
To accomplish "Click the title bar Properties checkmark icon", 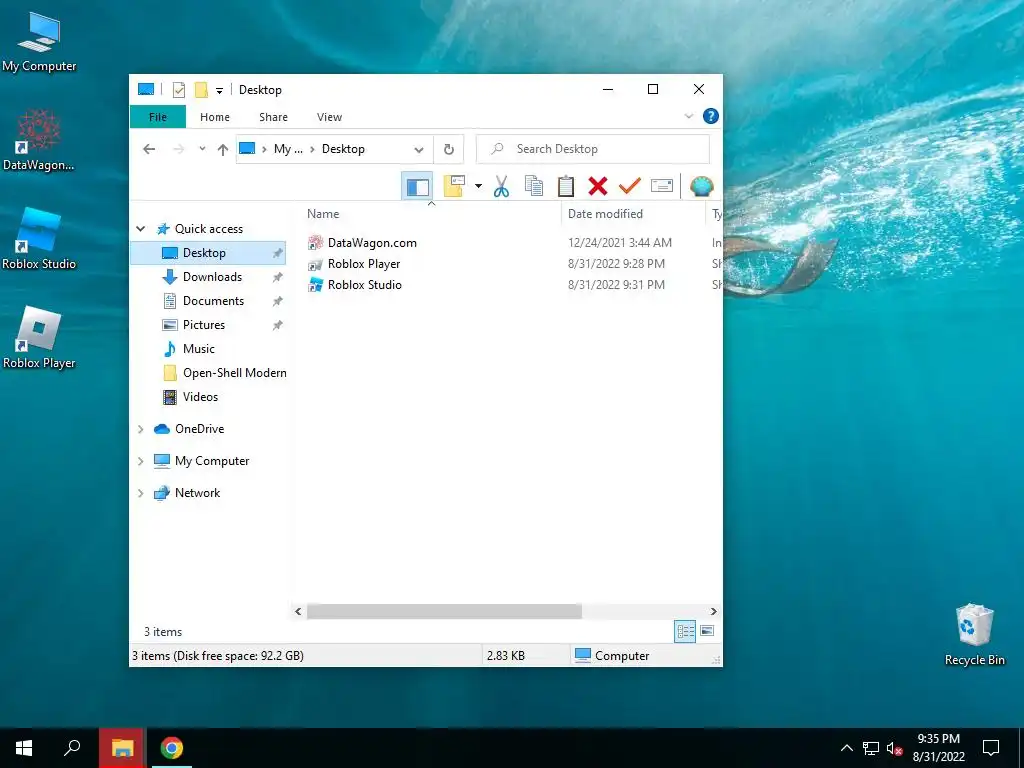I will (x=179, y=90).
